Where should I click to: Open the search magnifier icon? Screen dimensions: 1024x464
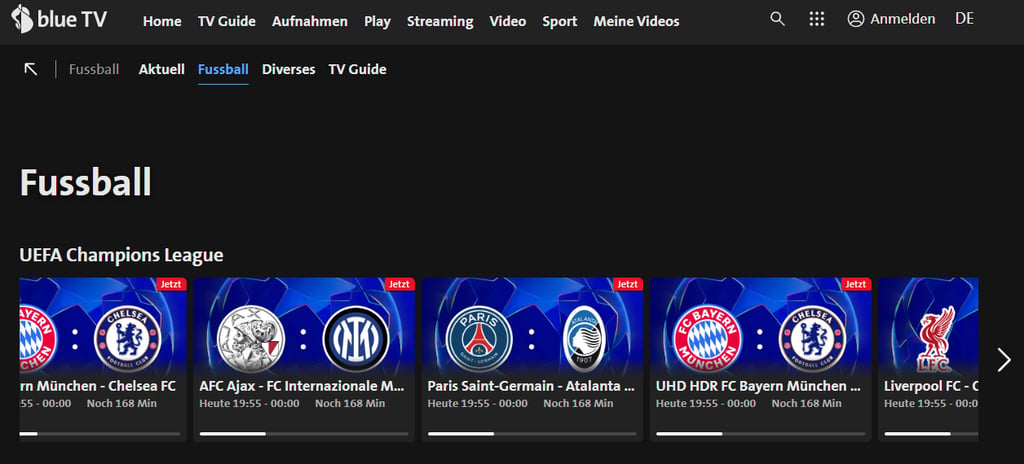click(x=777, y=19)
